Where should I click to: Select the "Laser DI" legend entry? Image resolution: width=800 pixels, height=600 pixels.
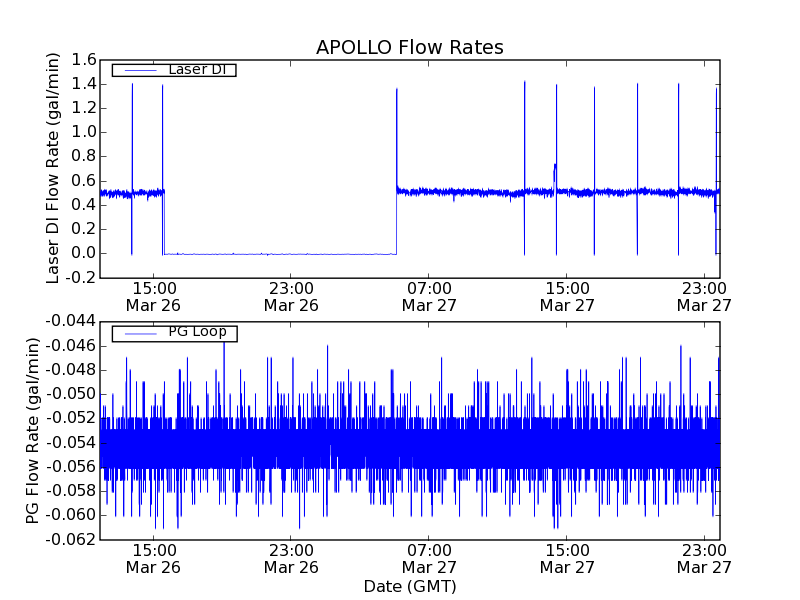[x=174, y=69]
